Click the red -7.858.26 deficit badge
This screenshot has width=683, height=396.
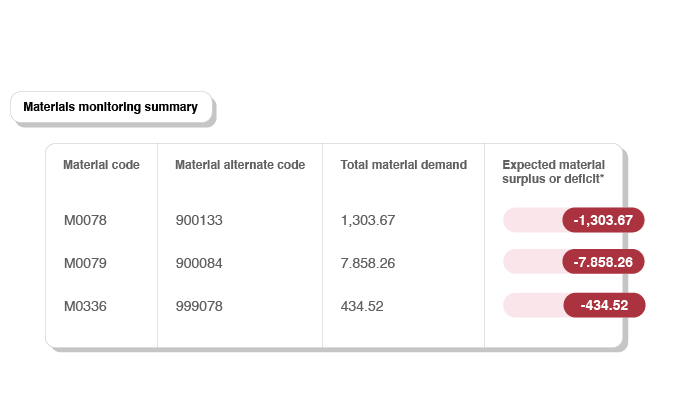tap(603, 262)
